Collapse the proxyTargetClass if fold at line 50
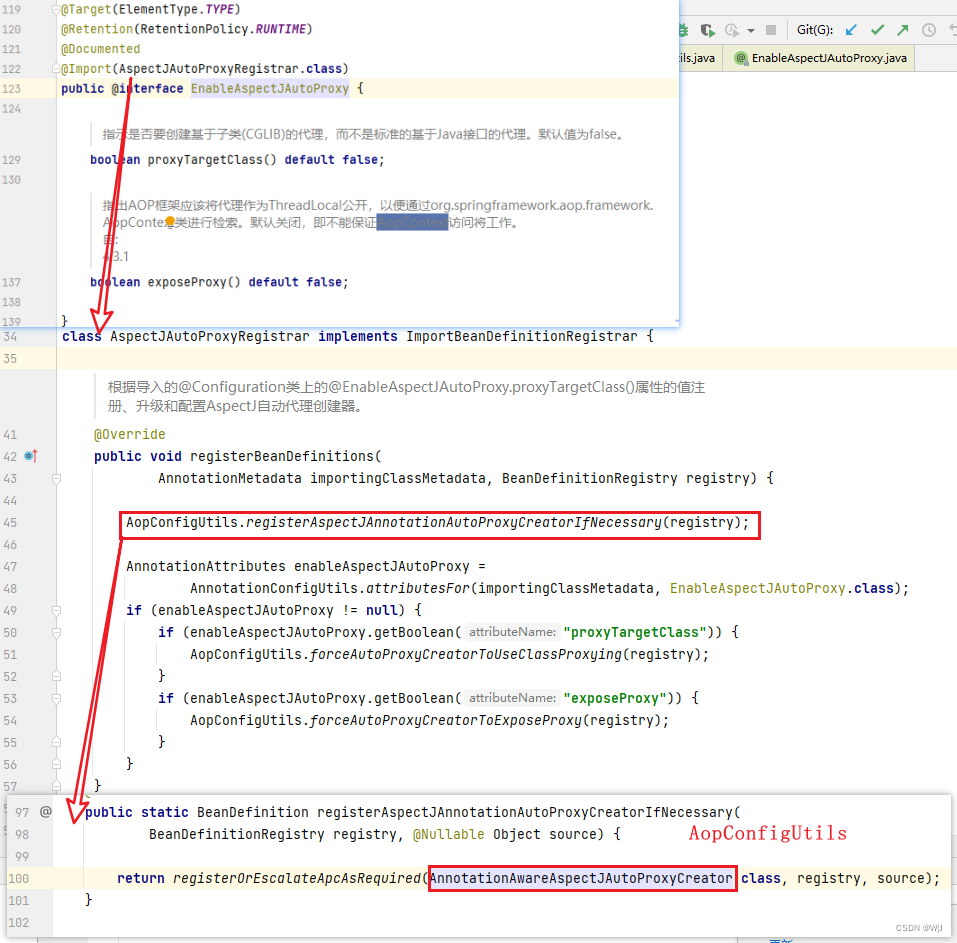 coord(56,632)
